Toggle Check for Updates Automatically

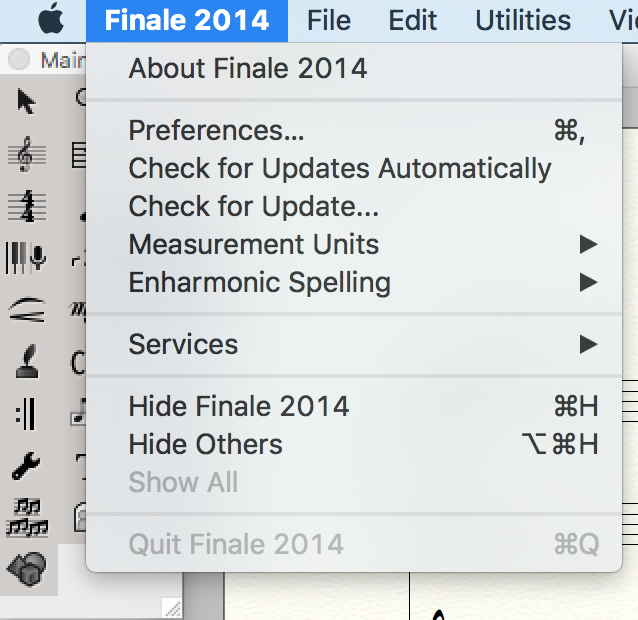(340, 169)
